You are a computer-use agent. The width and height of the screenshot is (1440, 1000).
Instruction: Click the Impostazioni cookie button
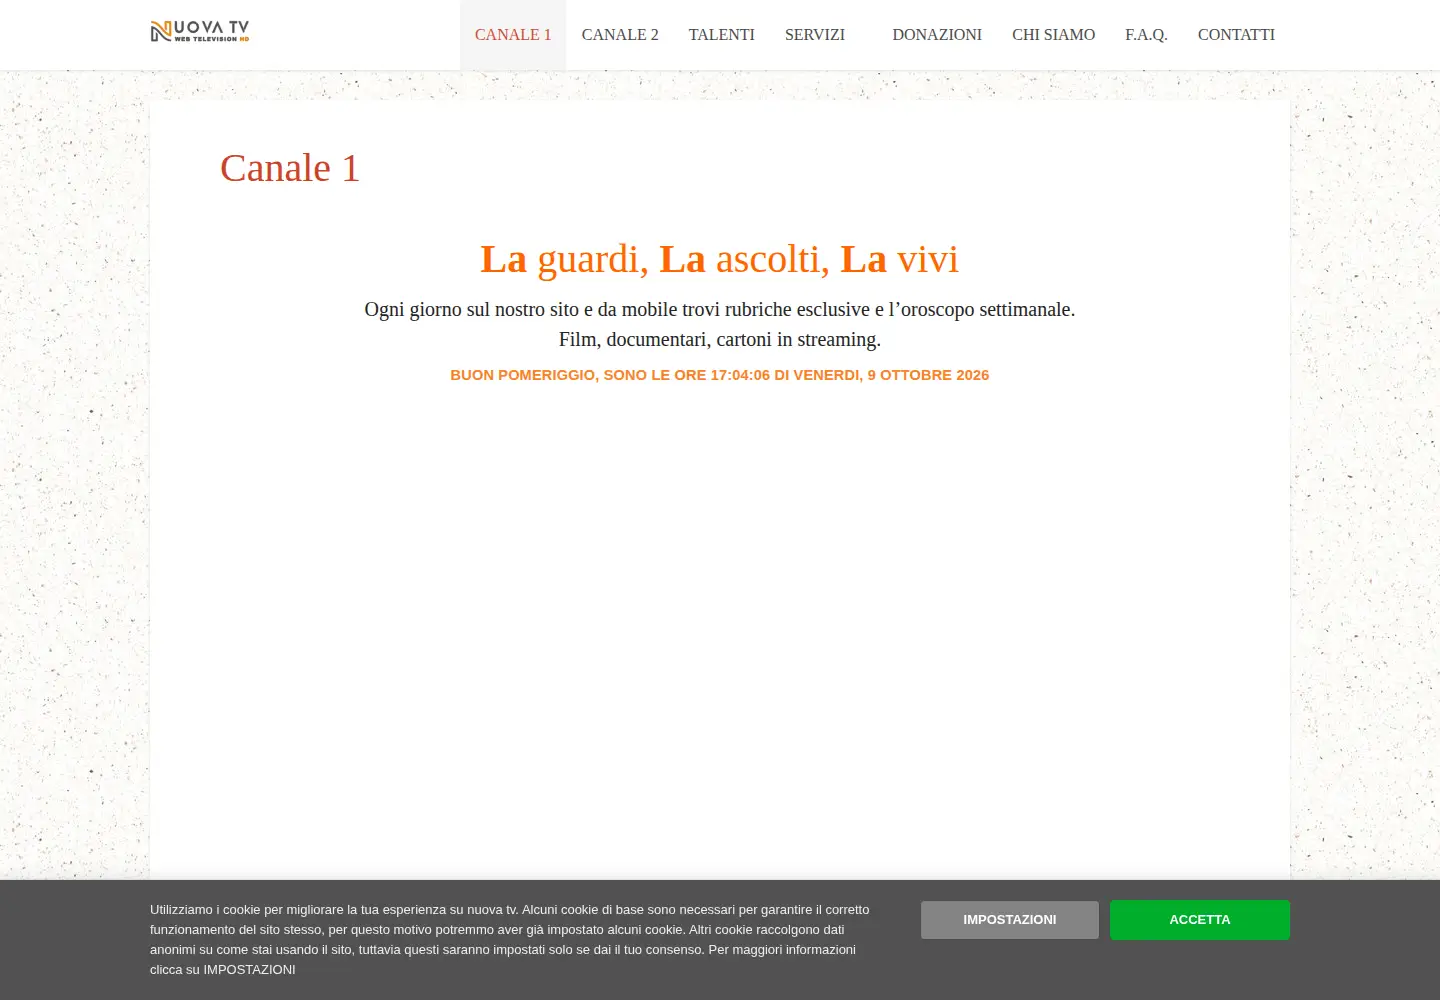click(x=1010, y=920)
